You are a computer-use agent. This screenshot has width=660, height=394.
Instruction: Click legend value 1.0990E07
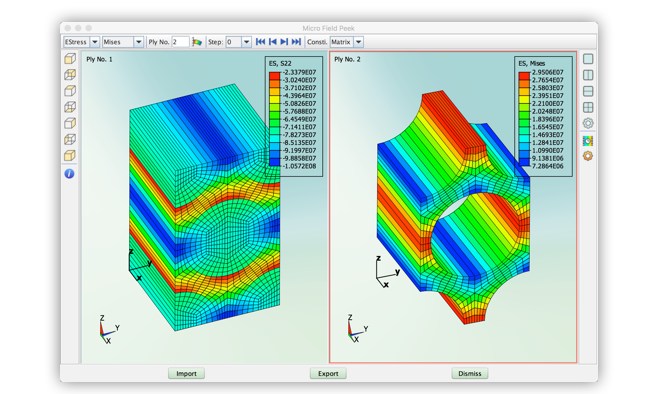[x=548, y=151]
